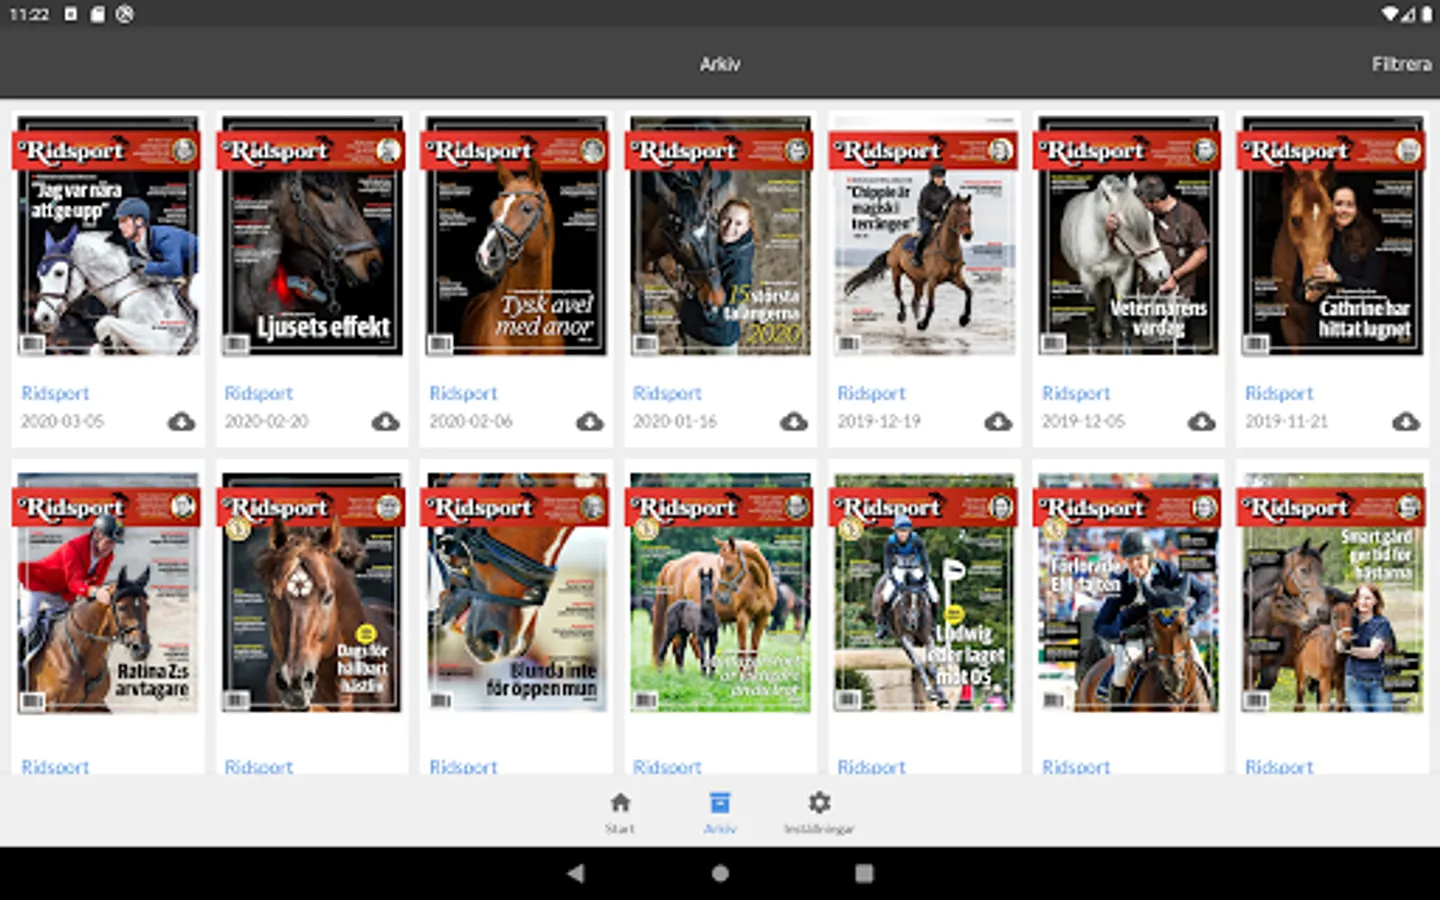Click the date text 2019-11-21
The height and width of the screenshot is (900, 1440).
tap(1287, 422)
